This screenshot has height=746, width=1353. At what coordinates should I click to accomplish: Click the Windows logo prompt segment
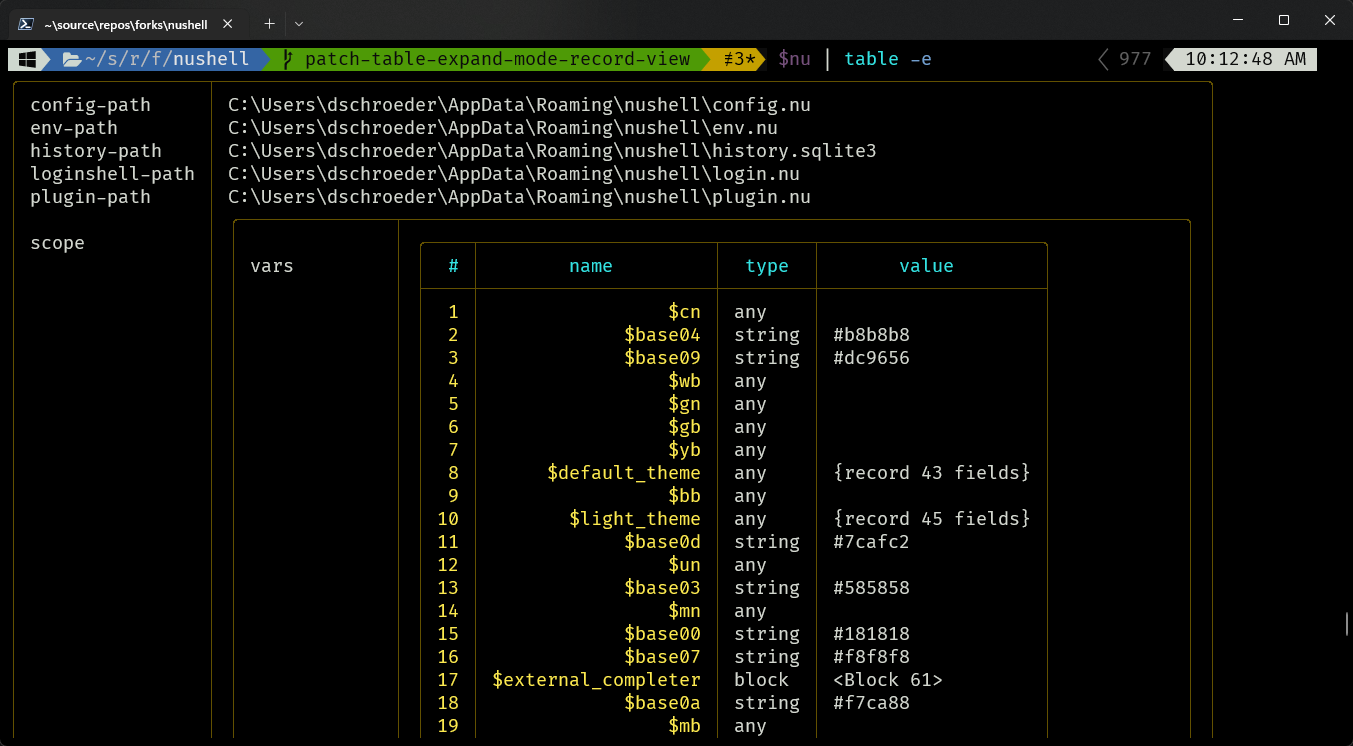pyautogui.click(x=27, y=59)
